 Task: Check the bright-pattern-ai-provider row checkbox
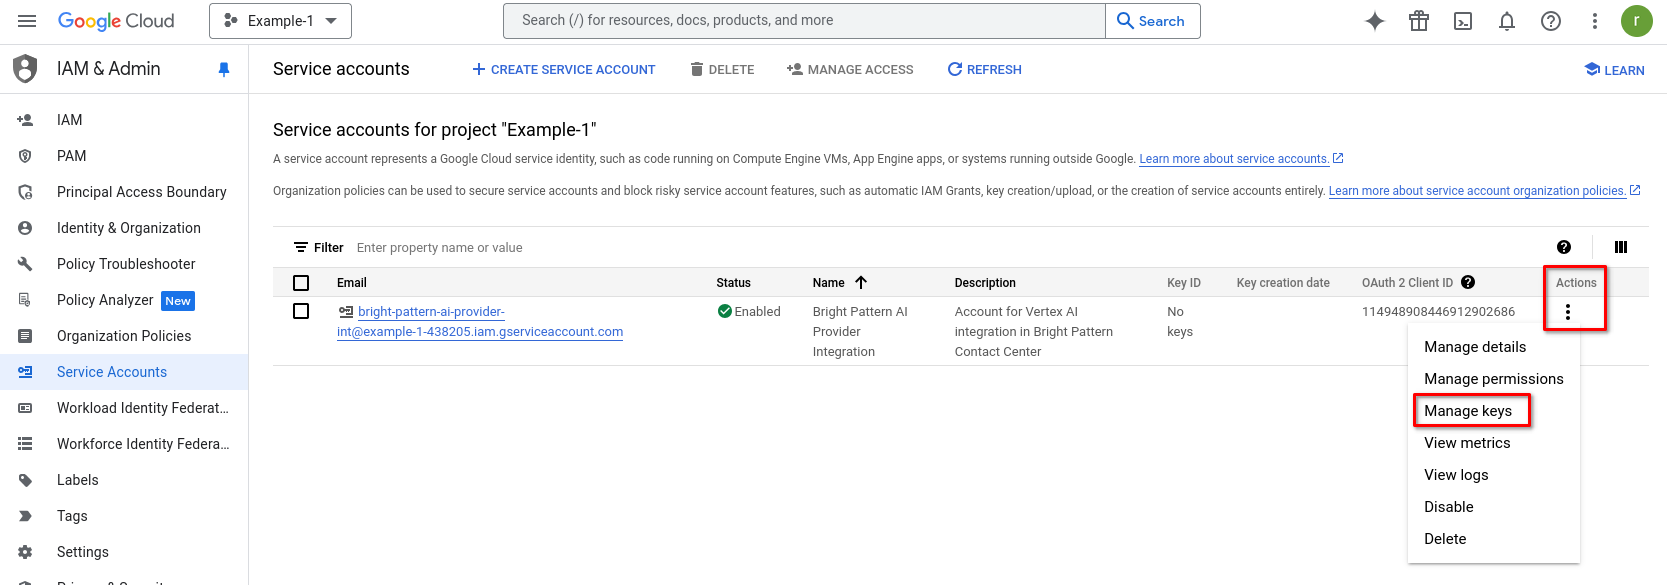tap(301, 311)
